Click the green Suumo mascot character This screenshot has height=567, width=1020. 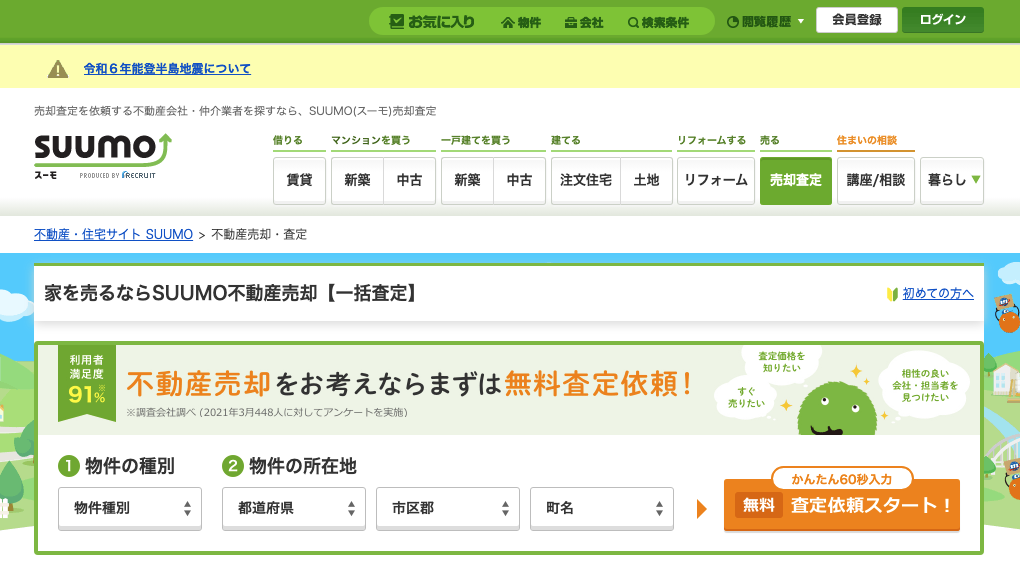pos(837,410)
